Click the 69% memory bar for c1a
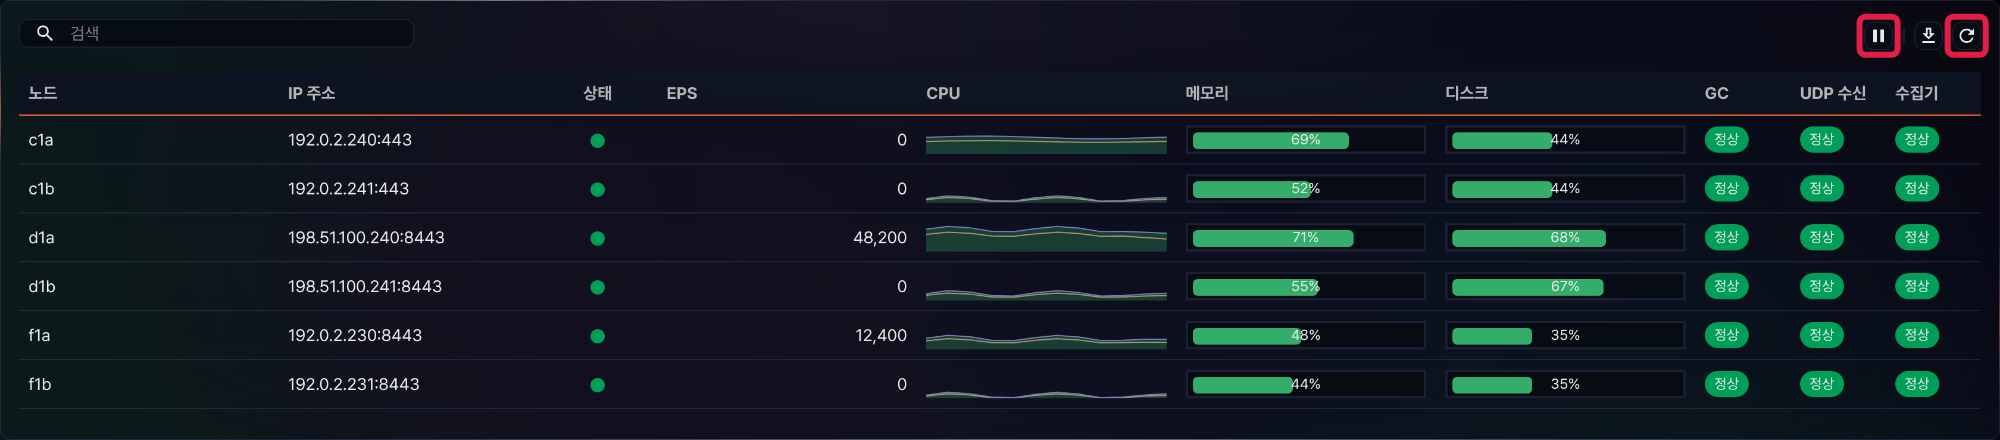 point(1305,140)
